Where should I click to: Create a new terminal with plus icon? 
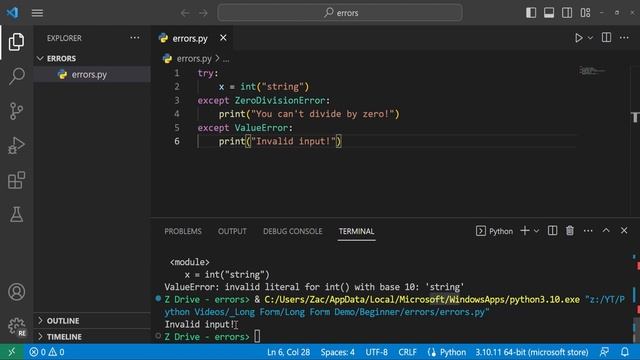coord(525,231)
